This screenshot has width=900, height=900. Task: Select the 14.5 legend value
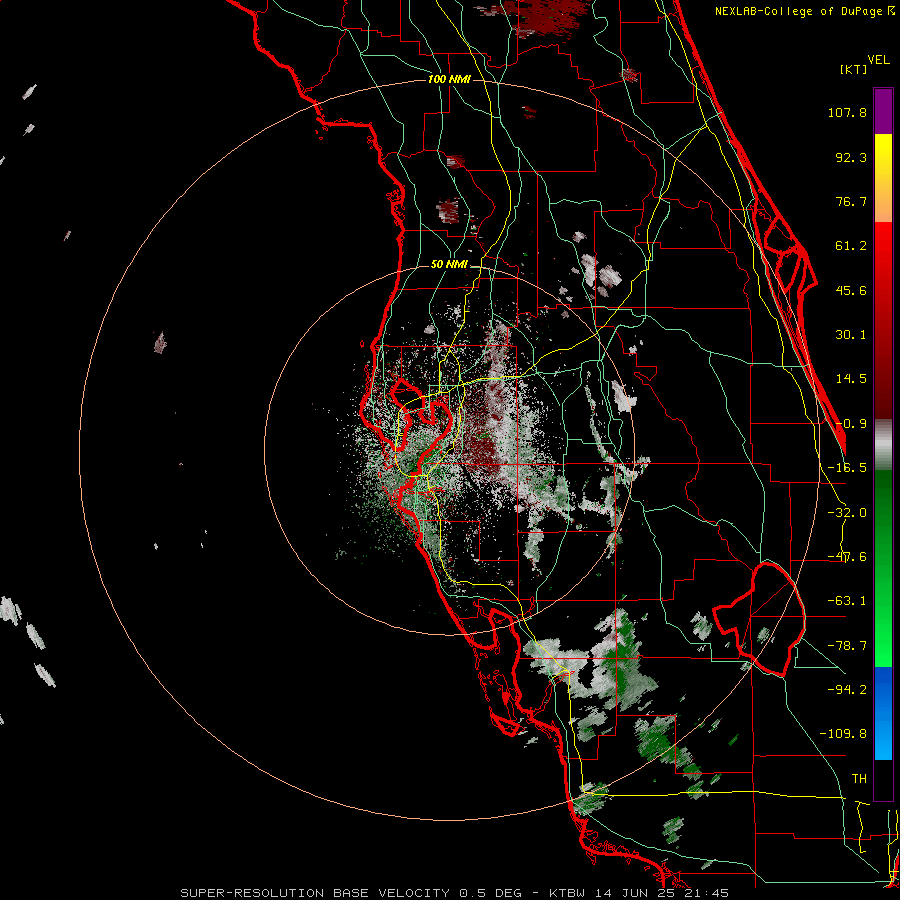851,379
